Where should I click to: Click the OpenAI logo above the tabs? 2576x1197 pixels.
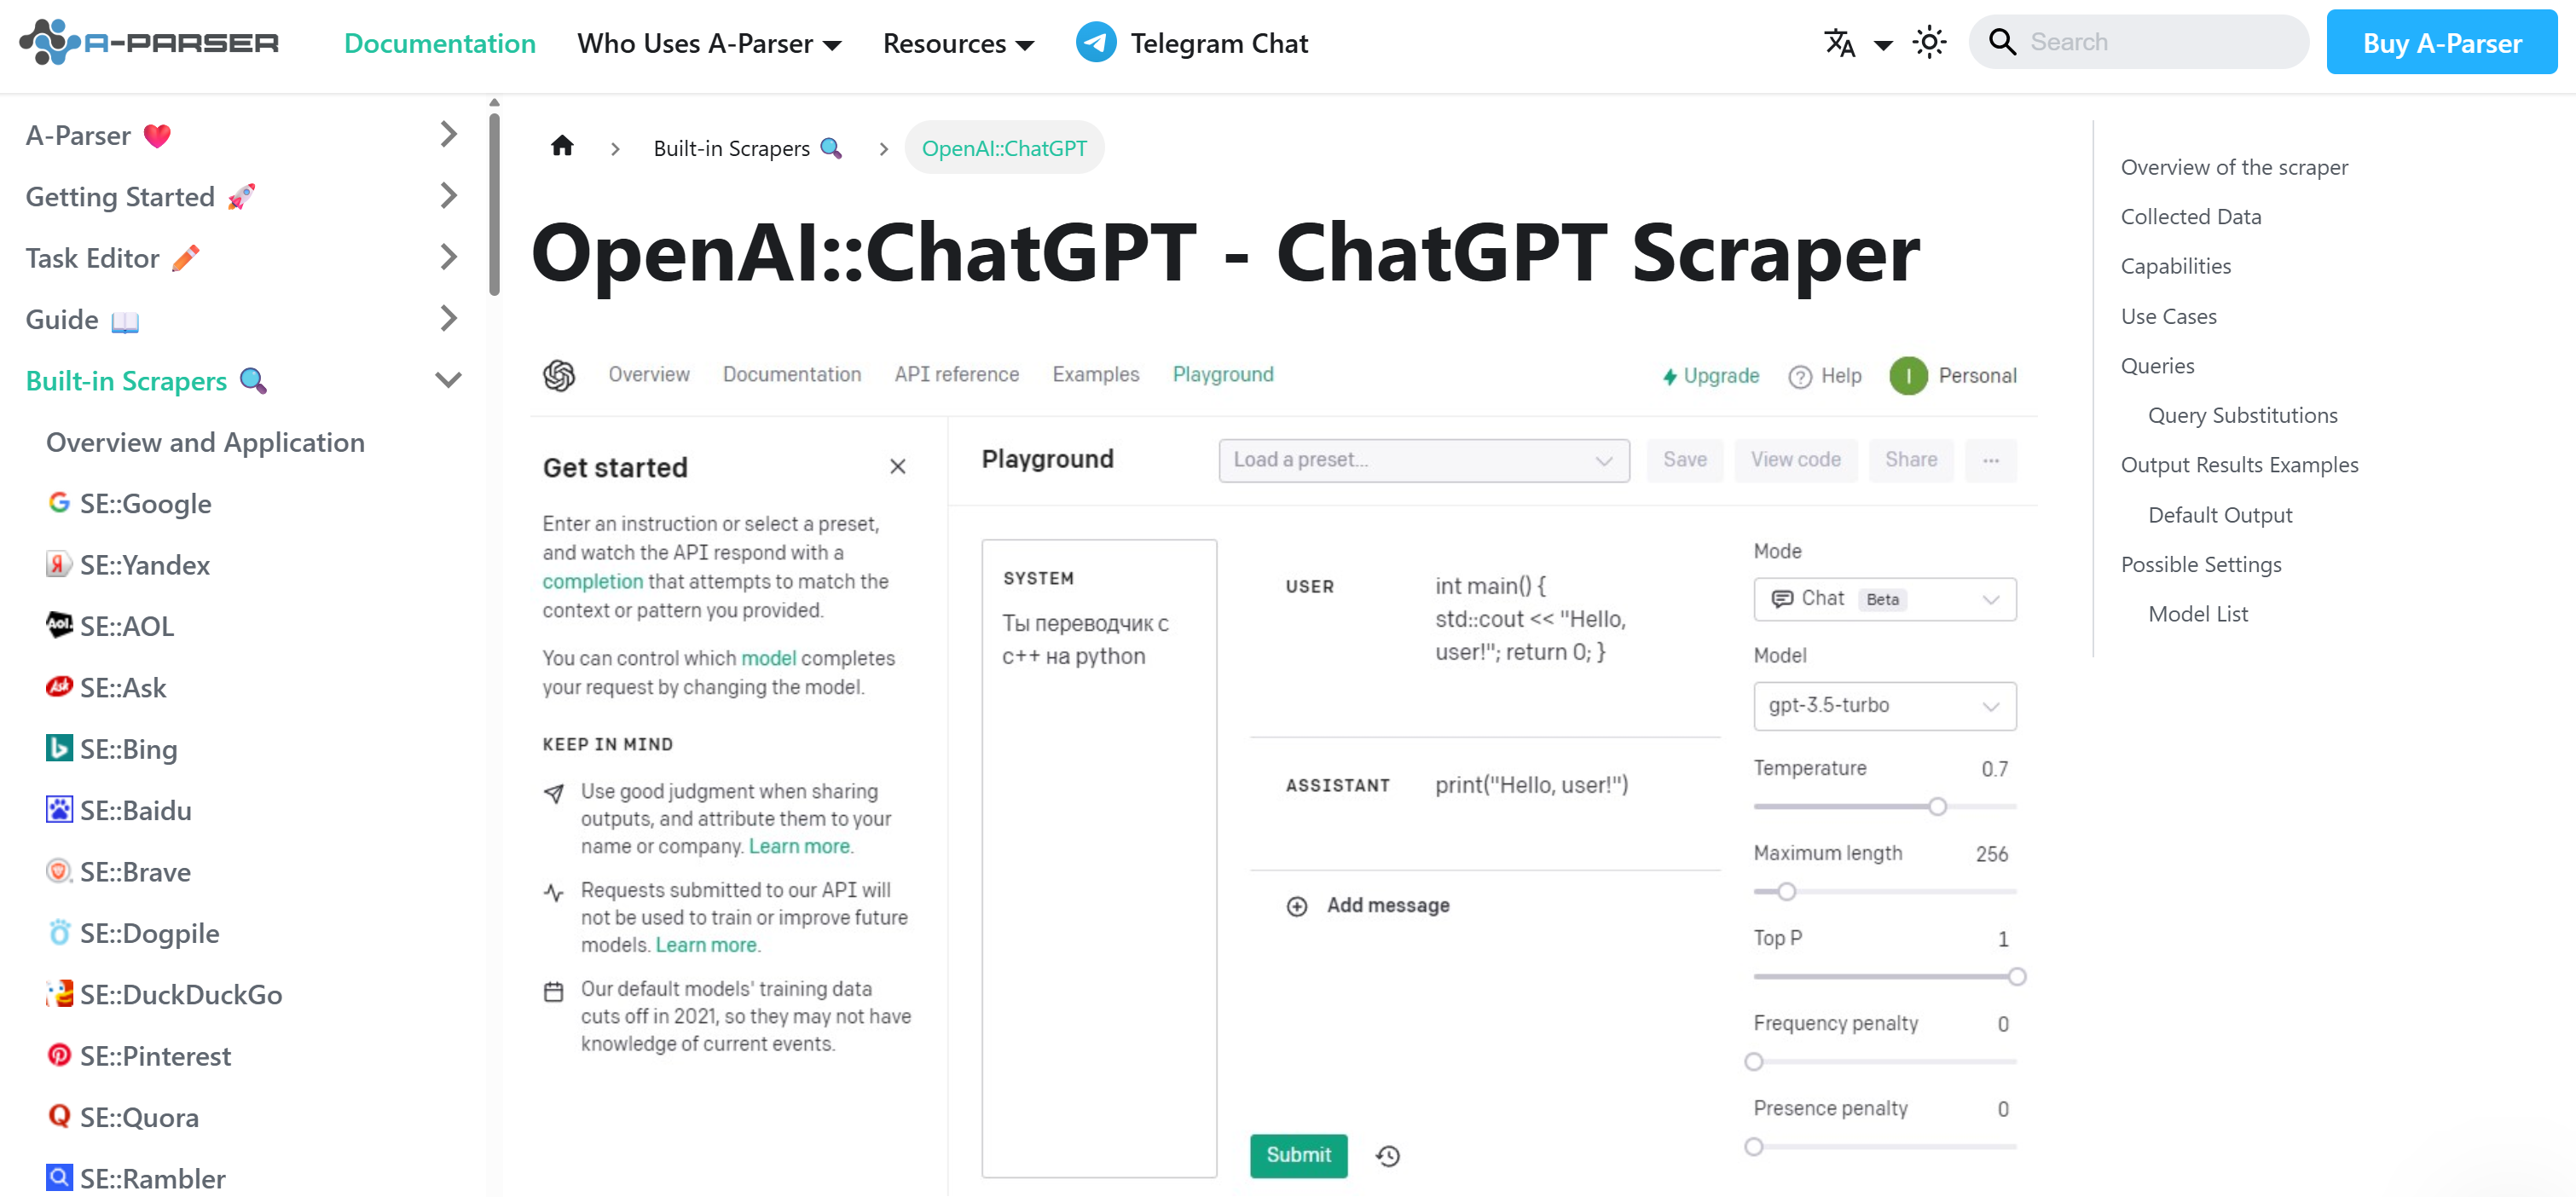561,375
